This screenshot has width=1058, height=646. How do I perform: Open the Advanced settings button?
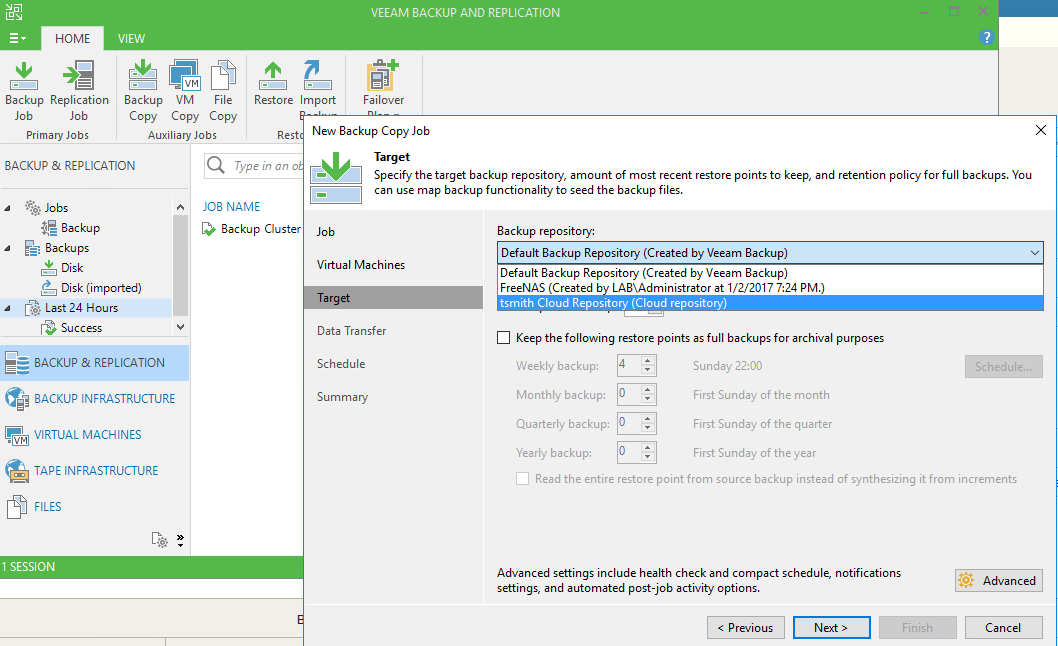(998, 581)
